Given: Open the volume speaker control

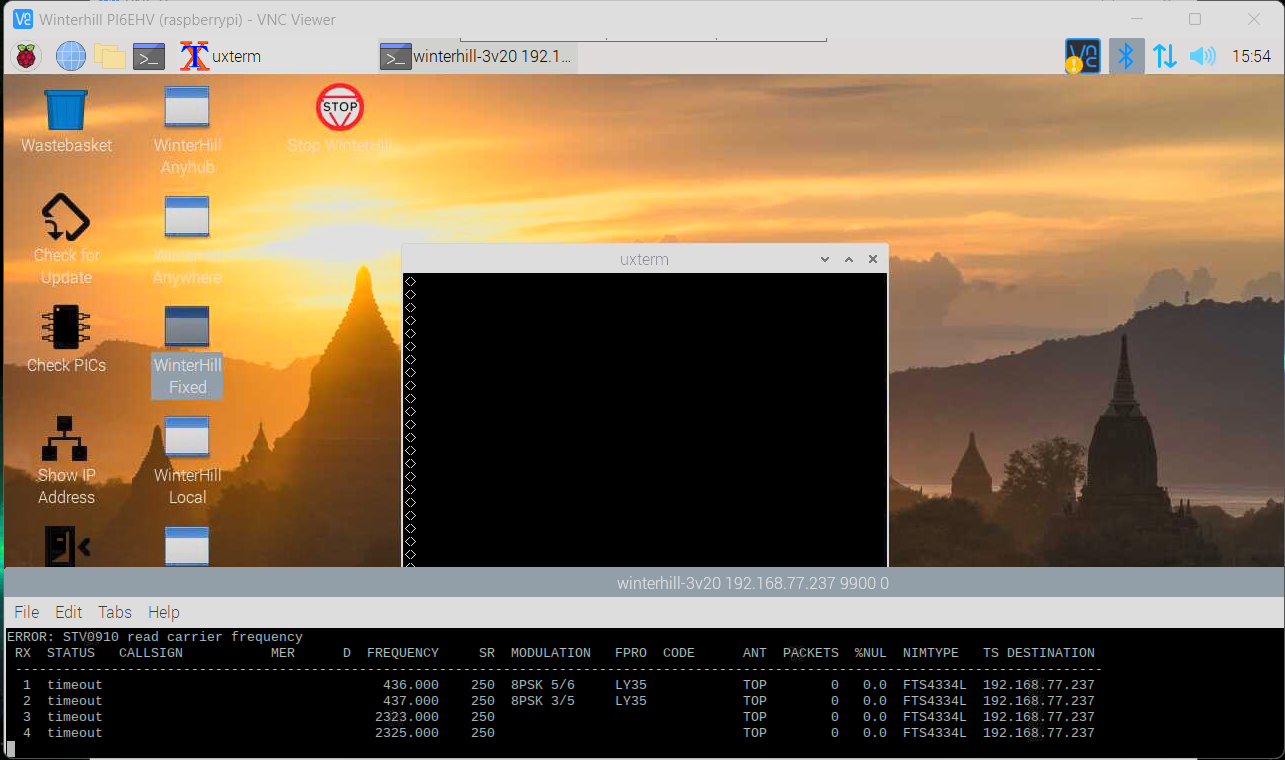Looking at the screenshot, I should [1202, 56].
